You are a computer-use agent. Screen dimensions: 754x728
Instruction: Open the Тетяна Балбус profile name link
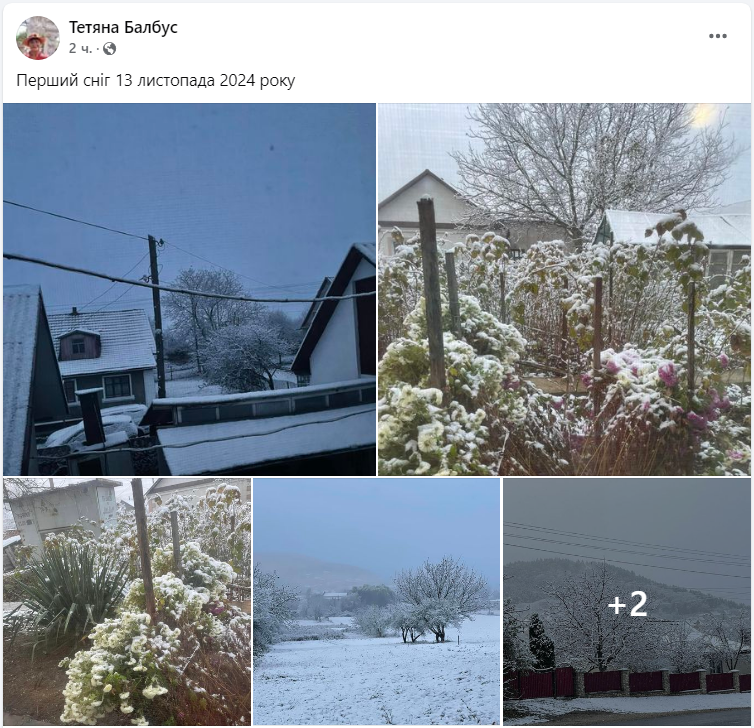123,27
